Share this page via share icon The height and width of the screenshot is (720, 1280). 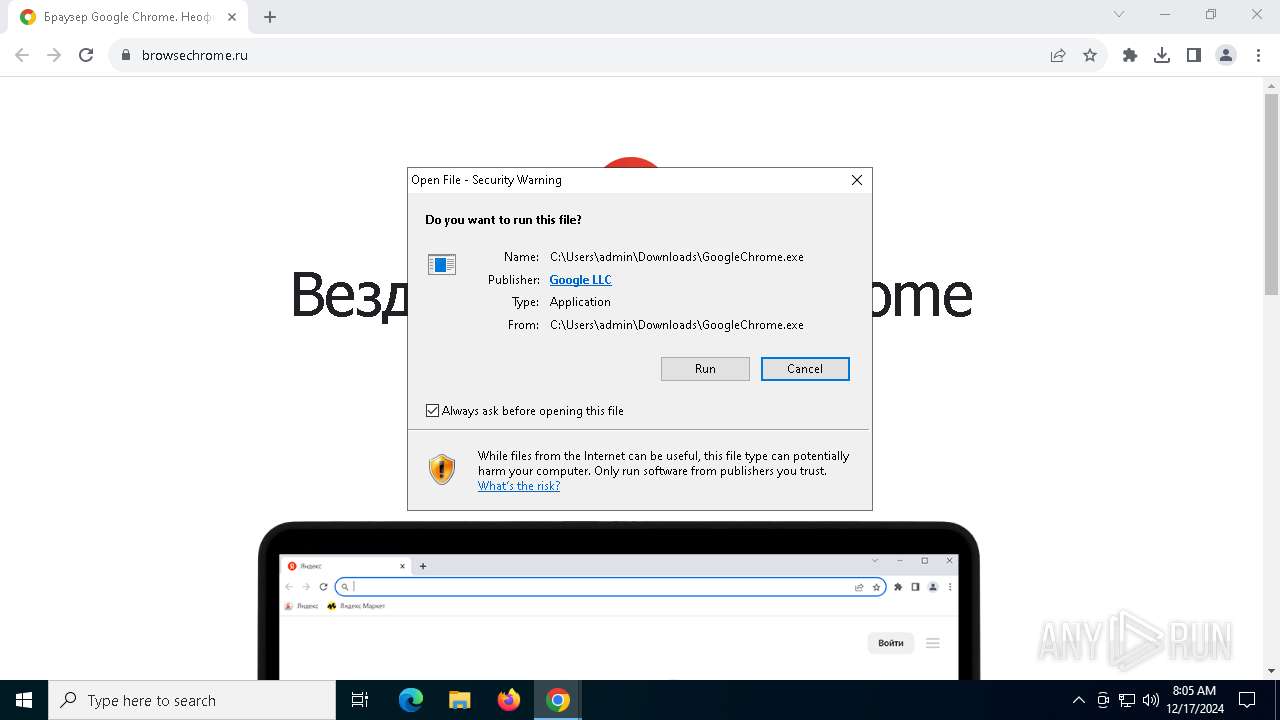1058,56
